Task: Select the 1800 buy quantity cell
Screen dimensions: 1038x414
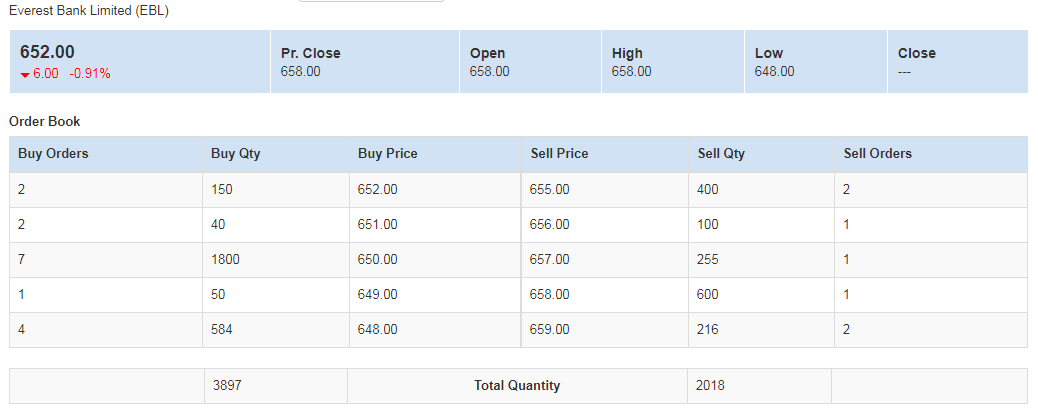Action: (276, 260)
